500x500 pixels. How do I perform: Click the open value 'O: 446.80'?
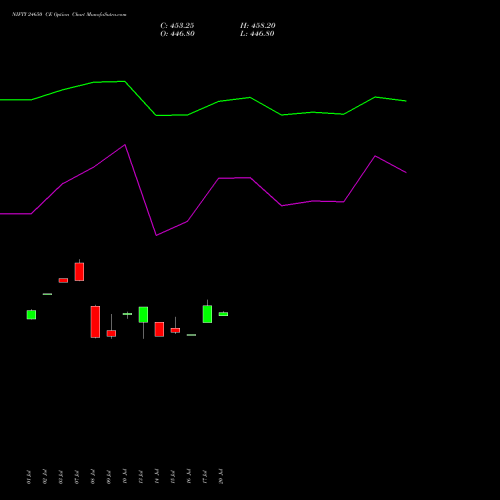point(177,34)
